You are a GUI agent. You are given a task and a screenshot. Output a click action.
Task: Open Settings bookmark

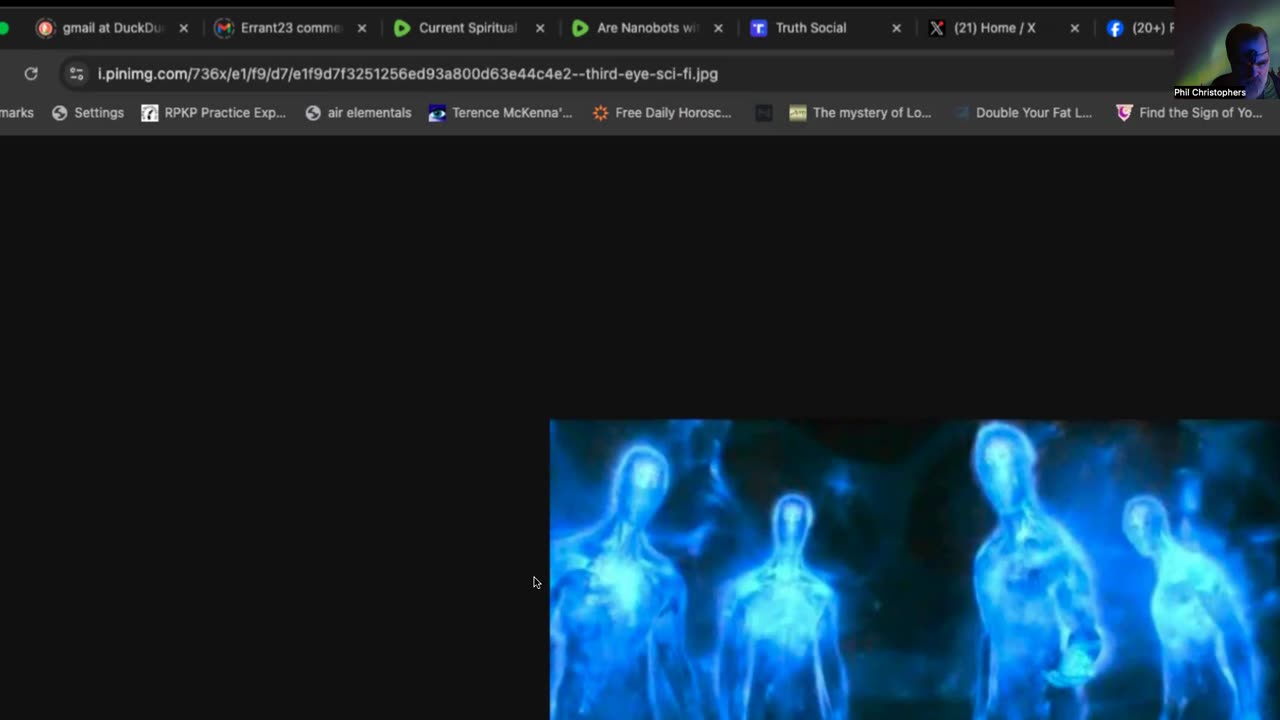tap(88, 113)
